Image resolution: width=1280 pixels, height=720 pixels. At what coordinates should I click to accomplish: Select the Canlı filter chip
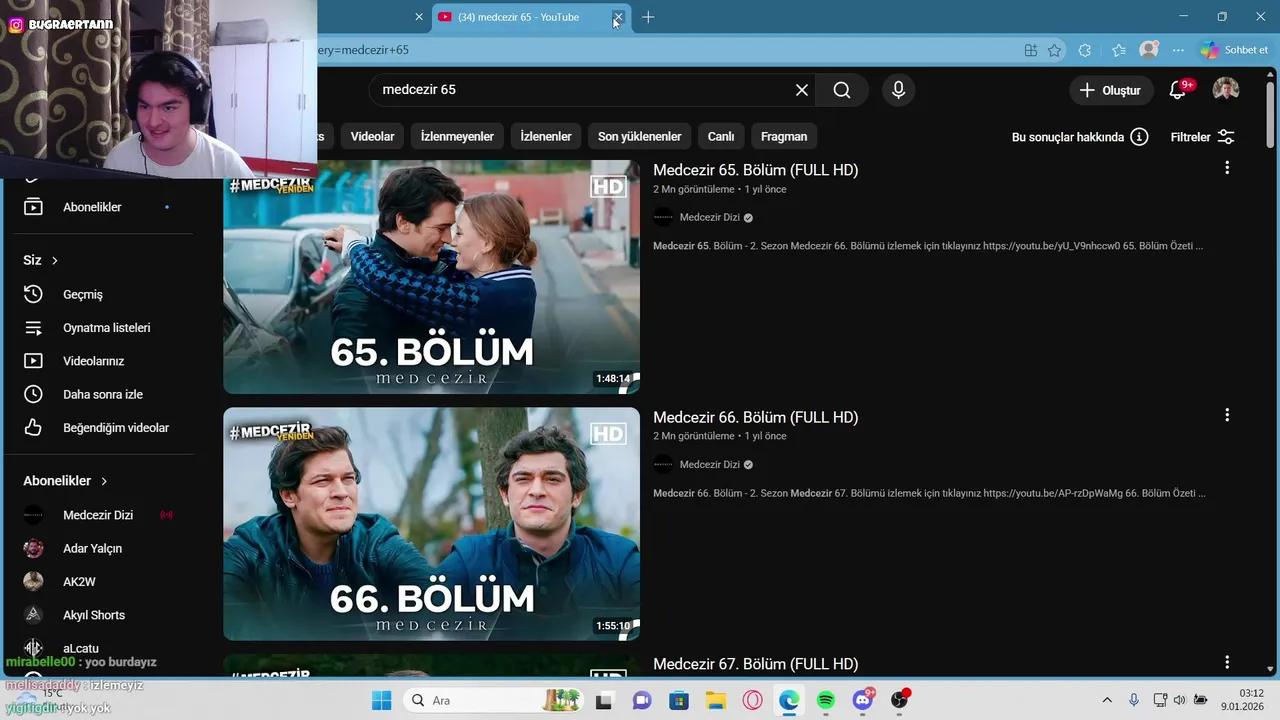pyautogui.click(x=721, y=136)
